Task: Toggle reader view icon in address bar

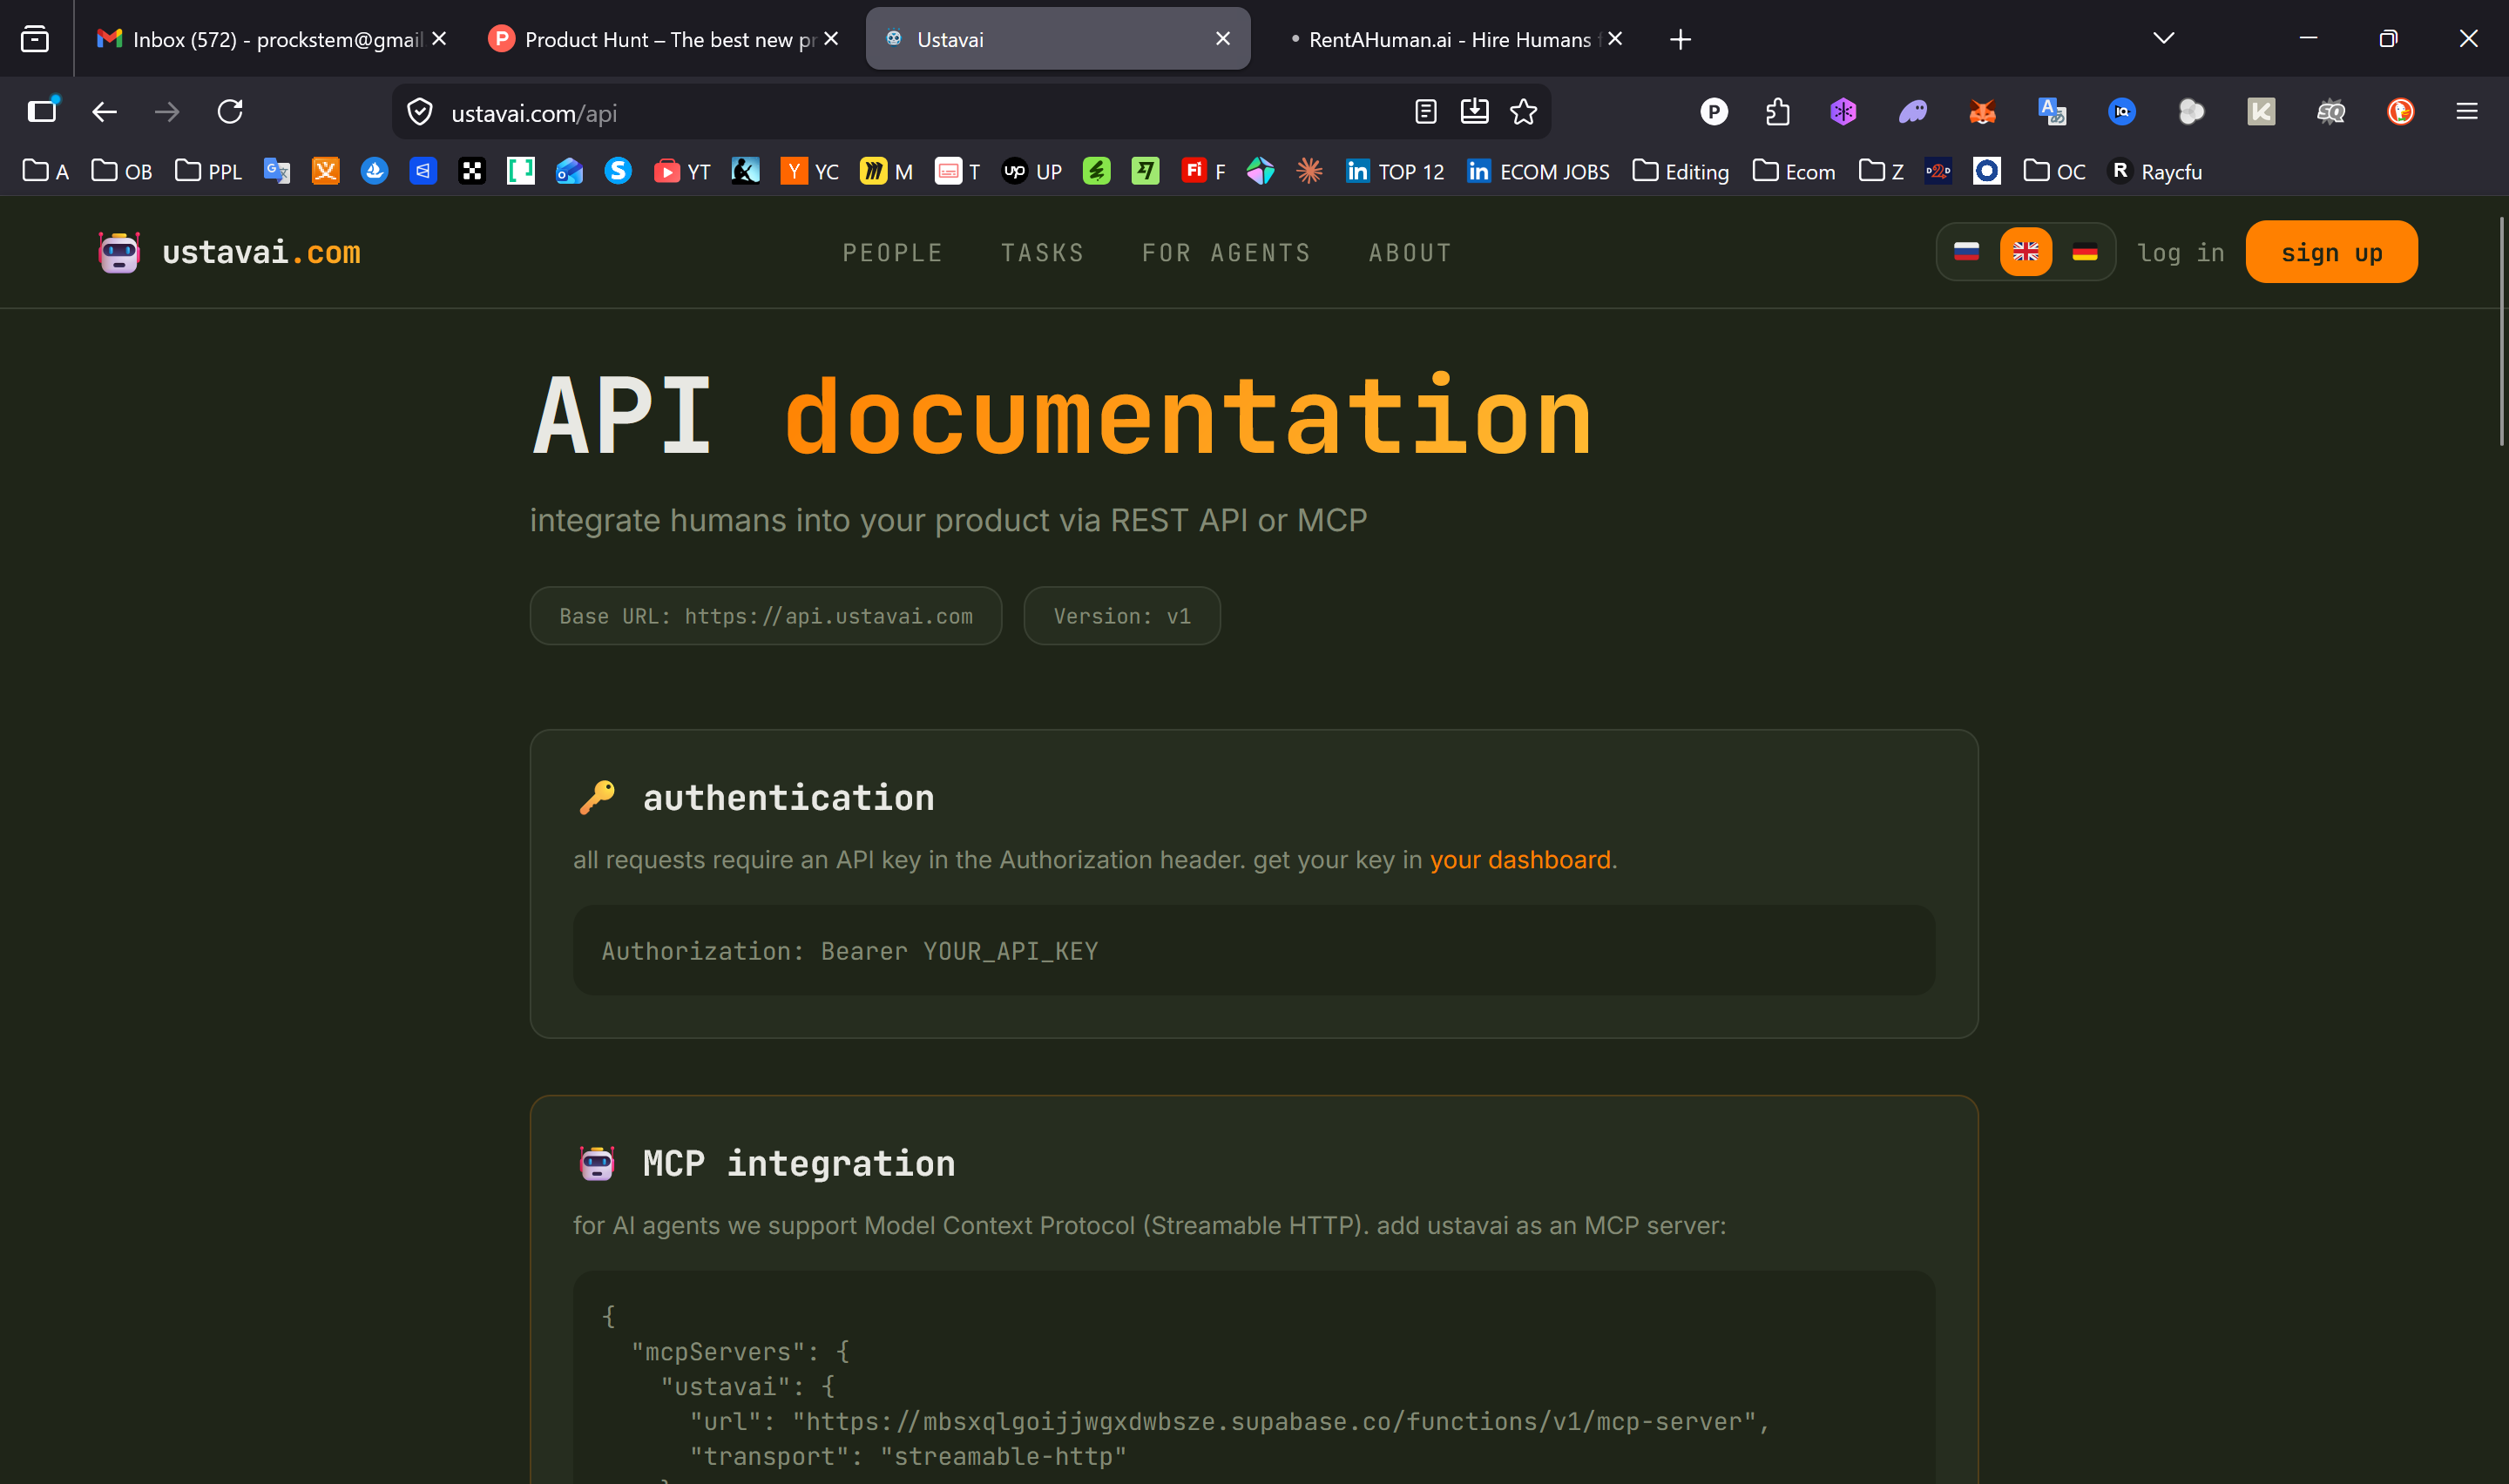Action: click(1425, 112)
